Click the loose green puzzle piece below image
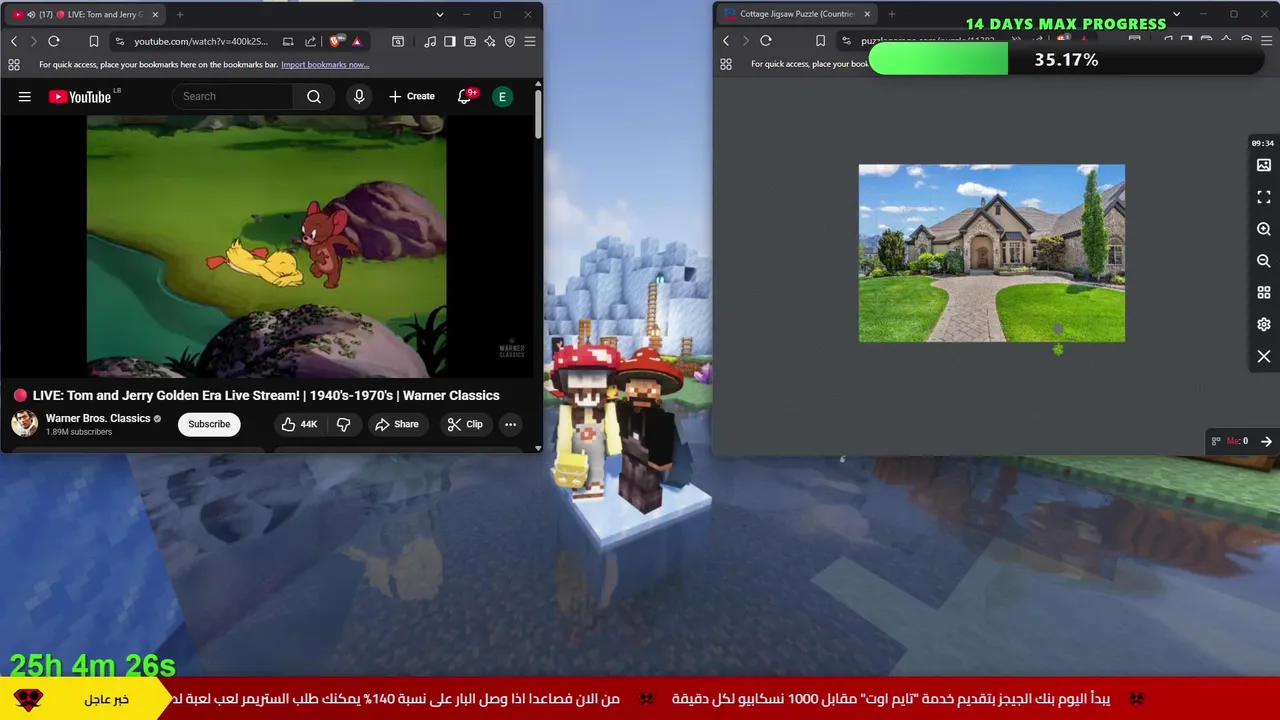The height and width of the screenshot is (720, 1280). pyautogui.click(x=1058, y=349)
